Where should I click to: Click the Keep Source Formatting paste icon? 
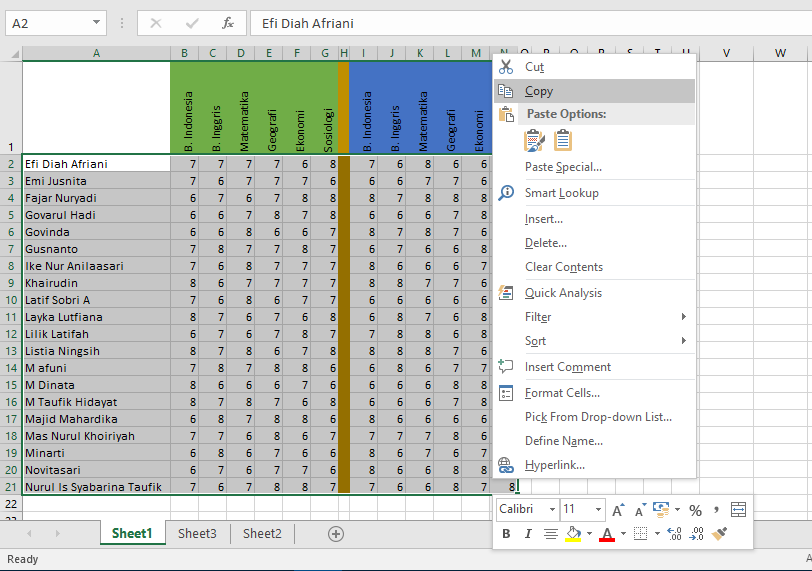[534, 141]
